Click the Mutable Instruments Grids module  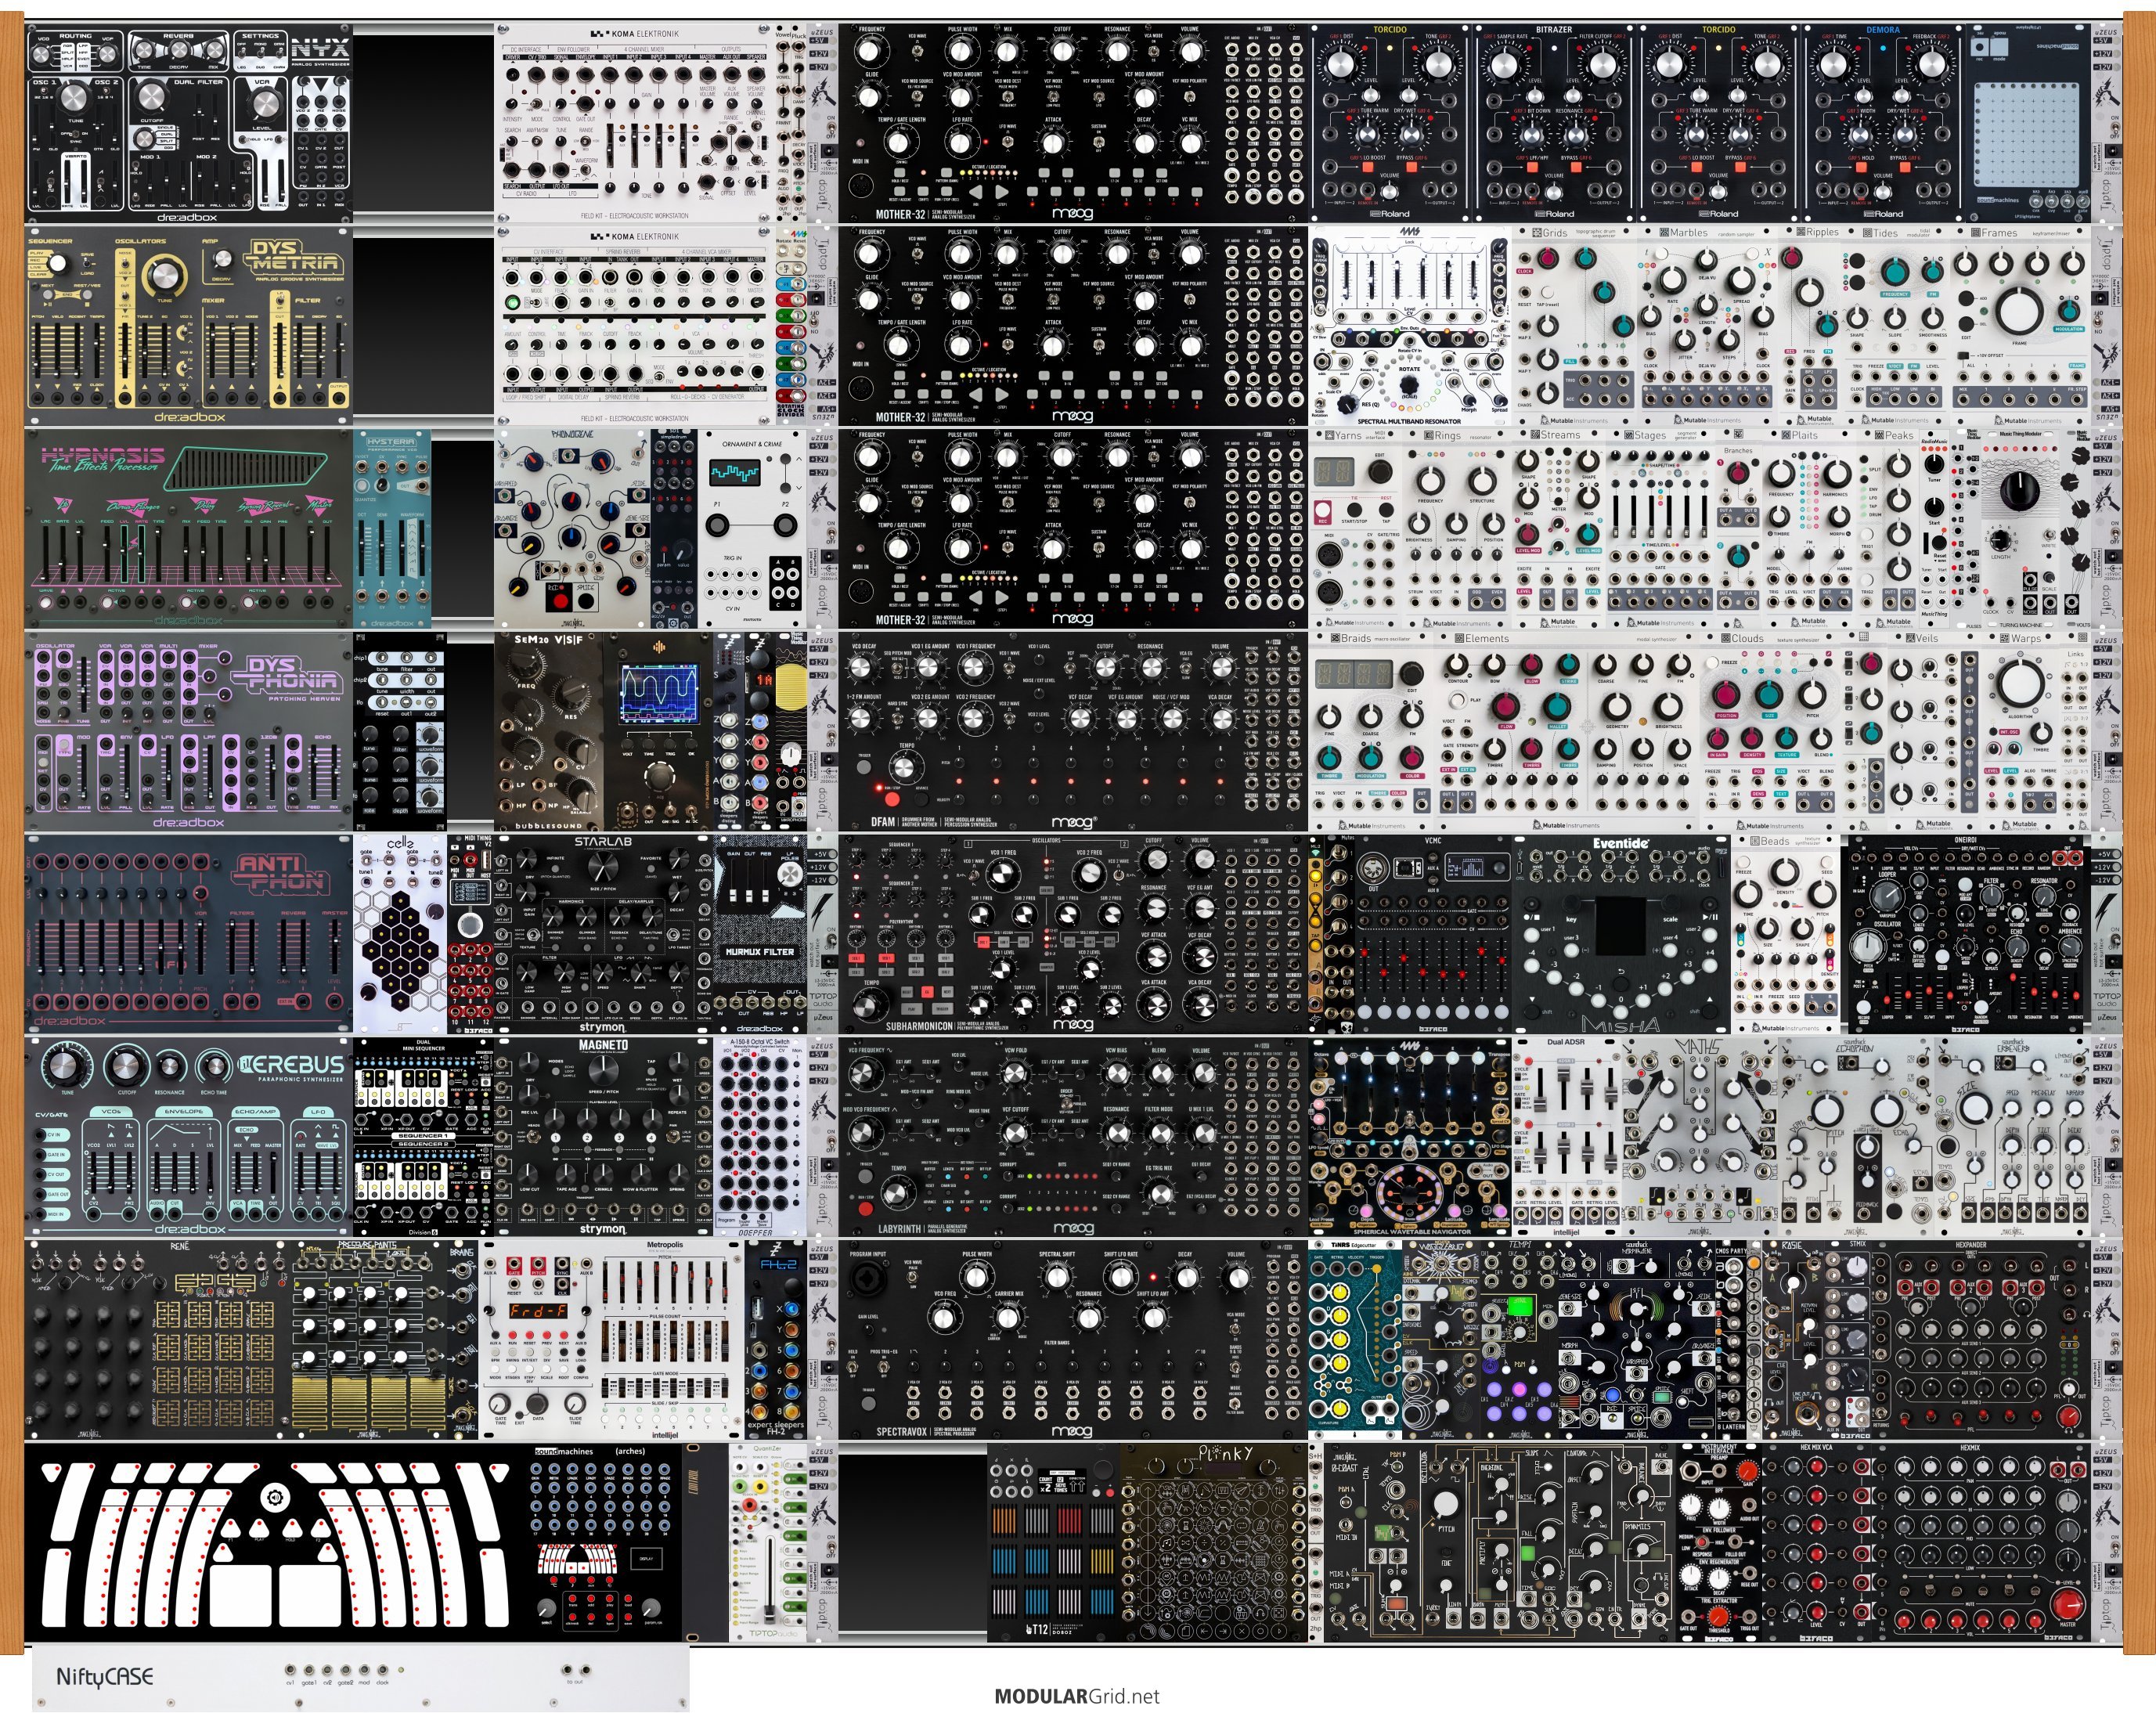1574,325
